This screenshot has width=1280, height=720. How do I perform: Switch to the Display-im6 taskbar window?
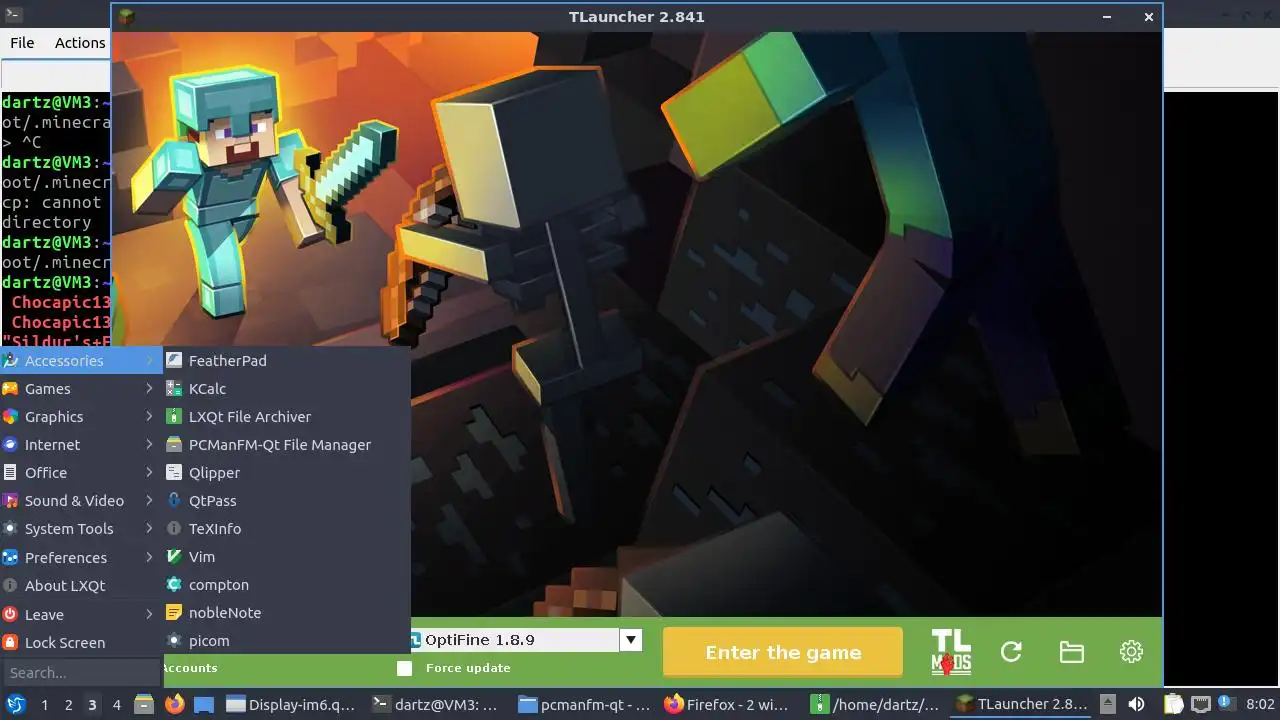(x=291, y=704)
